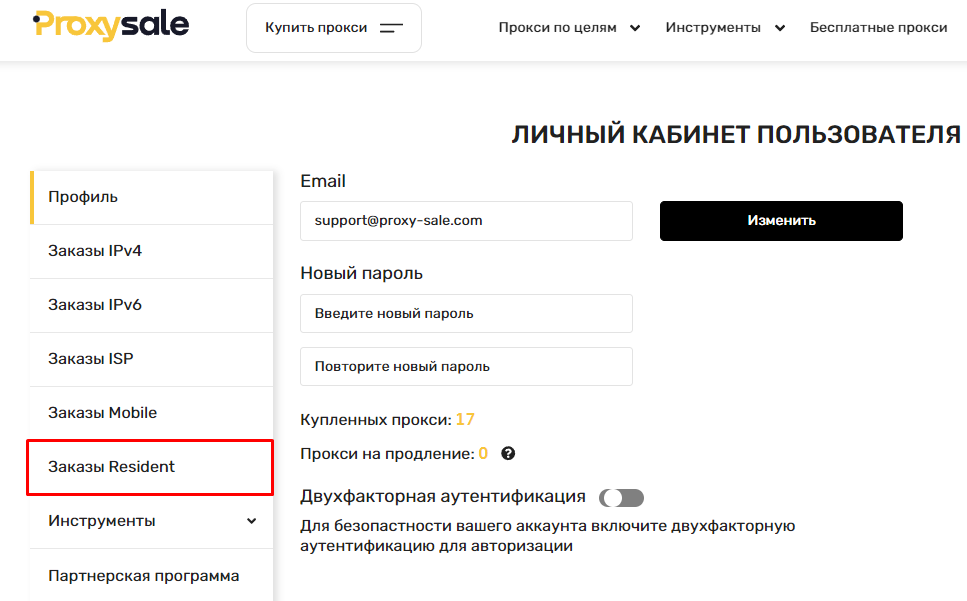Focus the Email input field

point(466,221)
